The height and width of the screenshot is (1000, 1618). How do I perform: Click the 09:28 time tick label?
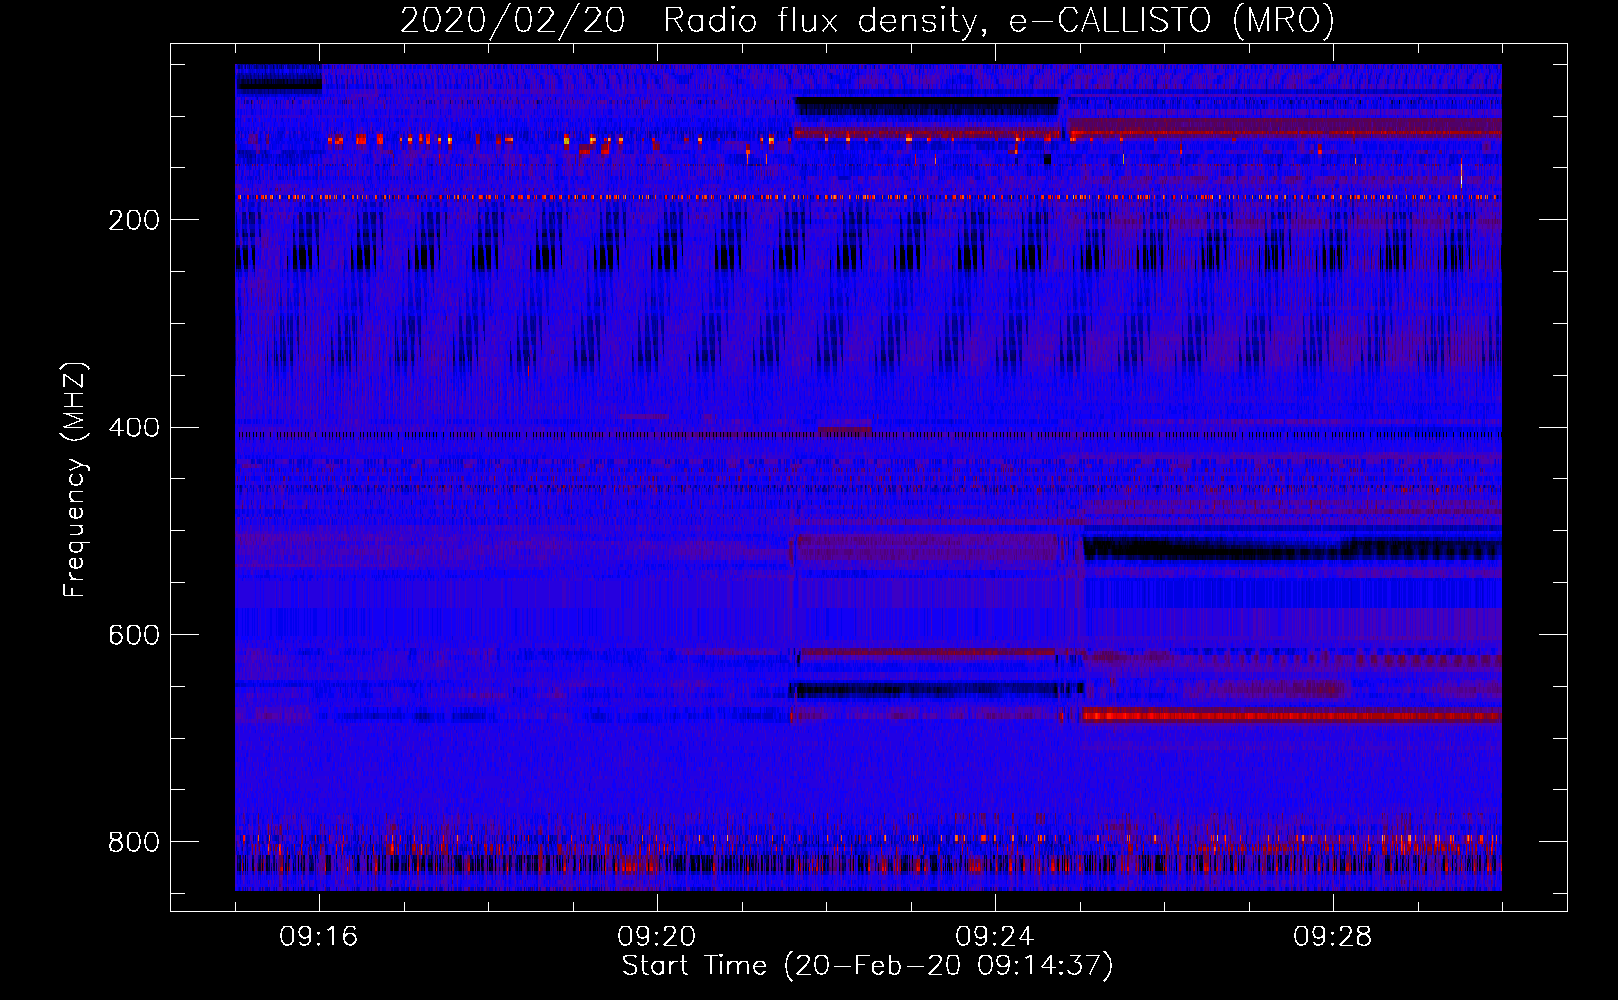tap(1333, 937)
